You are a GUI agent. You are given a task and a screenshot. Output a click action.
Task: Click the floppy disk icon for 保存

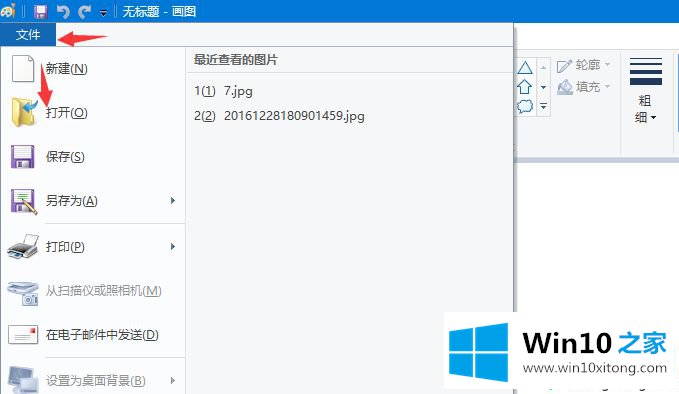[23, 156]
